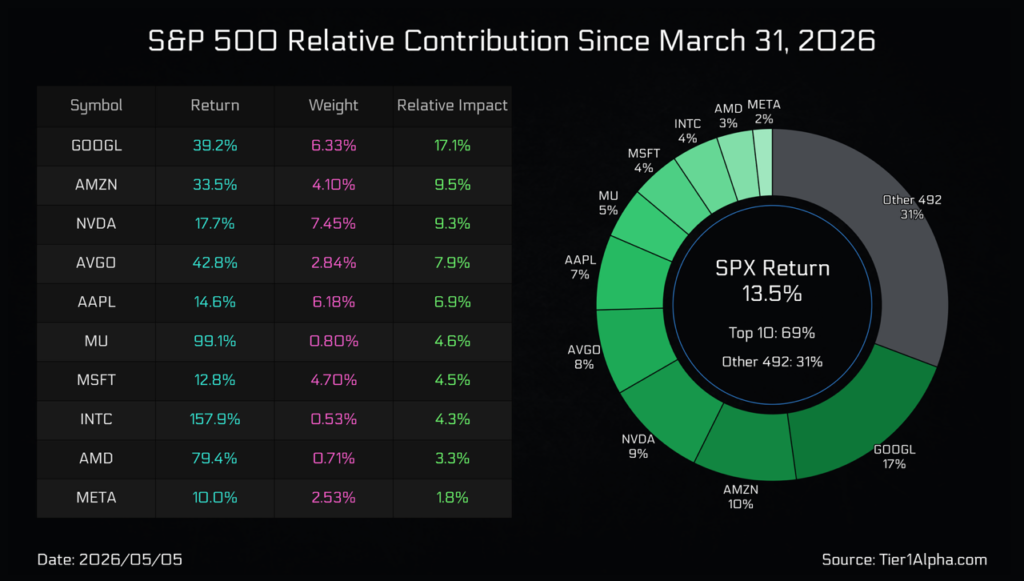Screen dimensions: 1024x581
Task: Click MSFT weight value 4.70%
Action: [333, 380]
